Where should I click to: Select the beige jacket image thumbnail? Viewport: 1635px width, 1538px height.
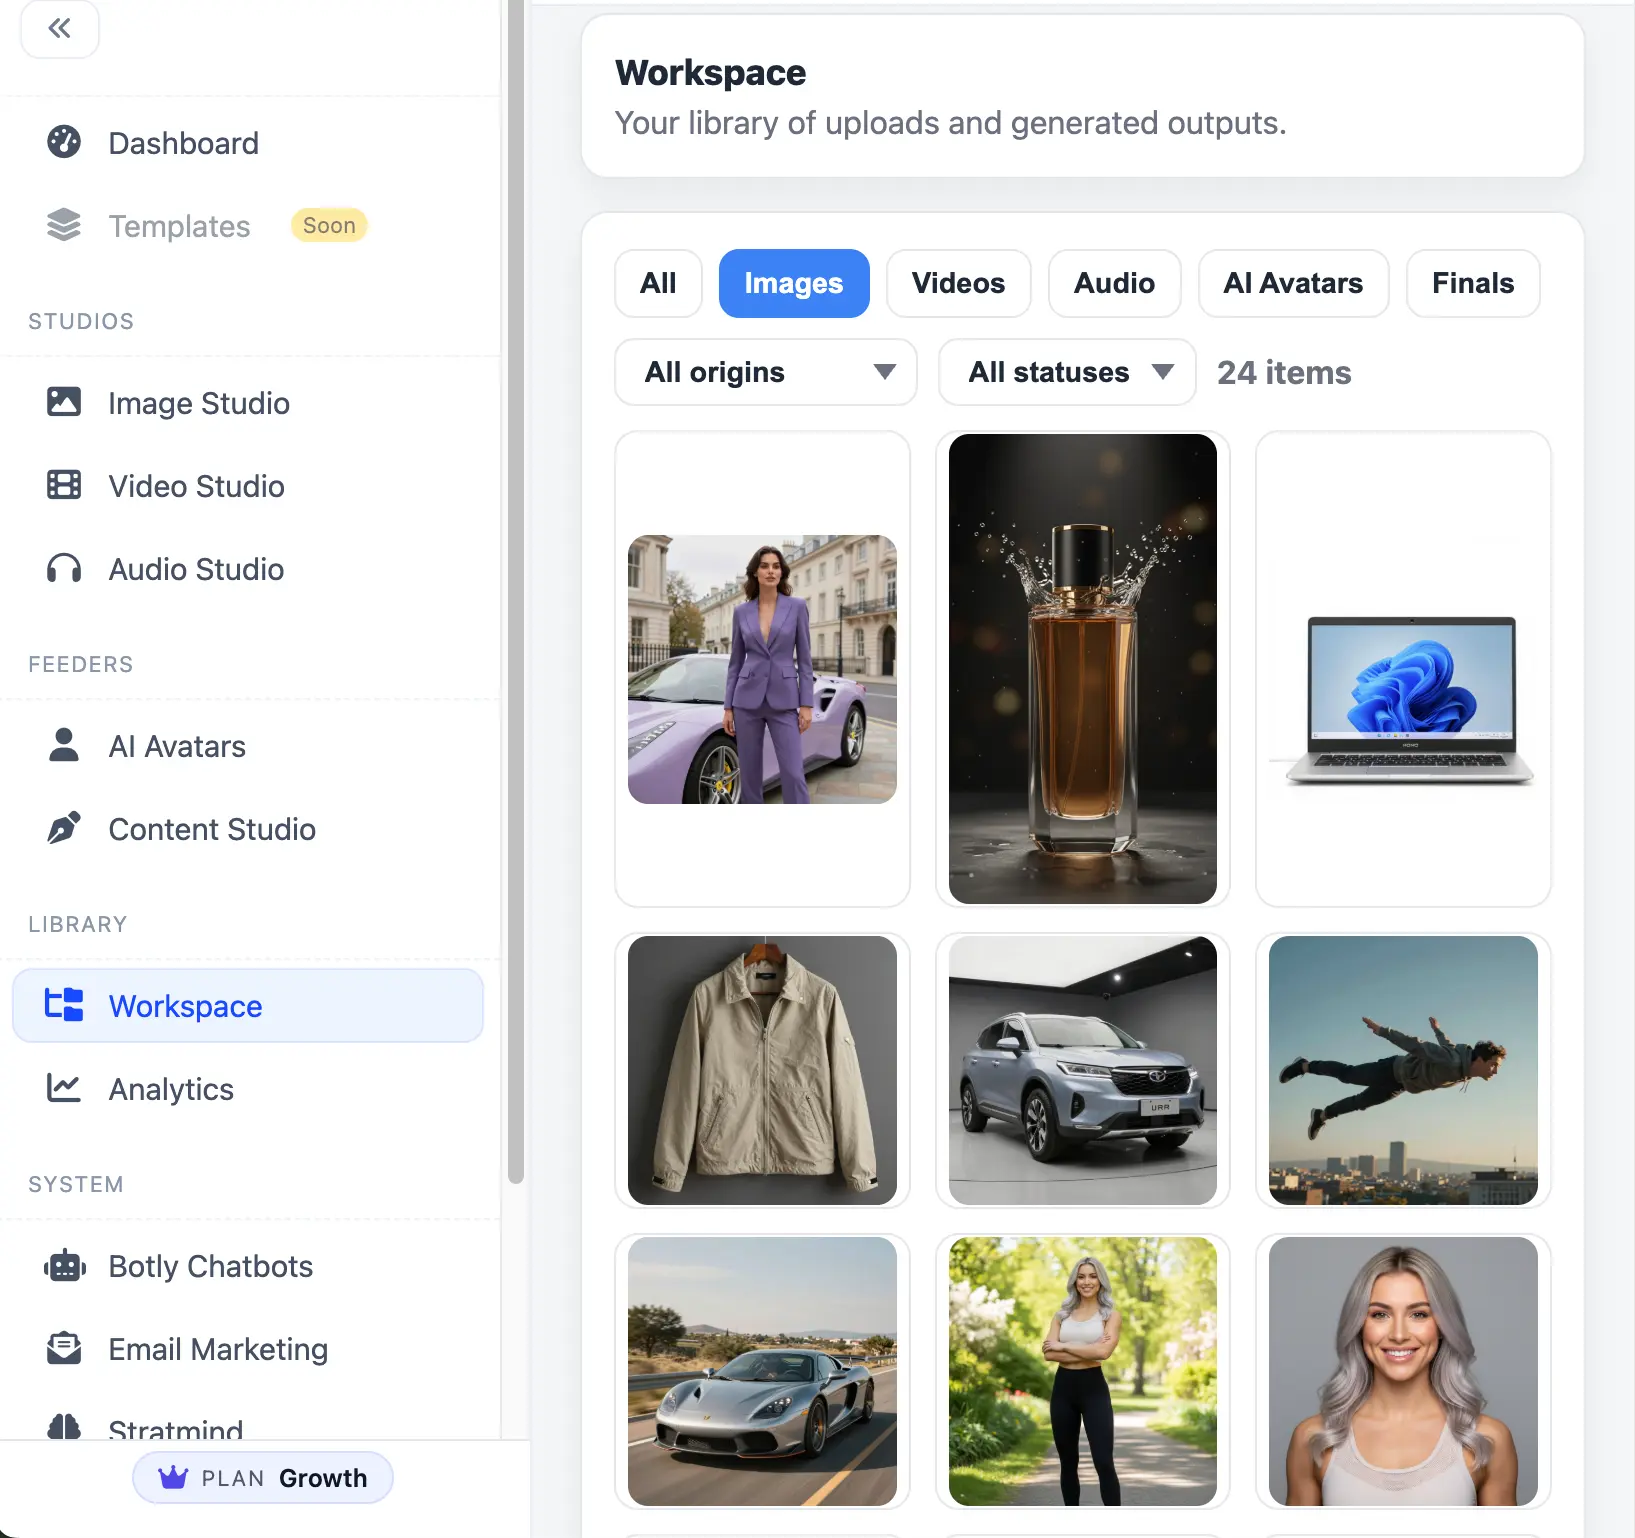pos(762,1070)
